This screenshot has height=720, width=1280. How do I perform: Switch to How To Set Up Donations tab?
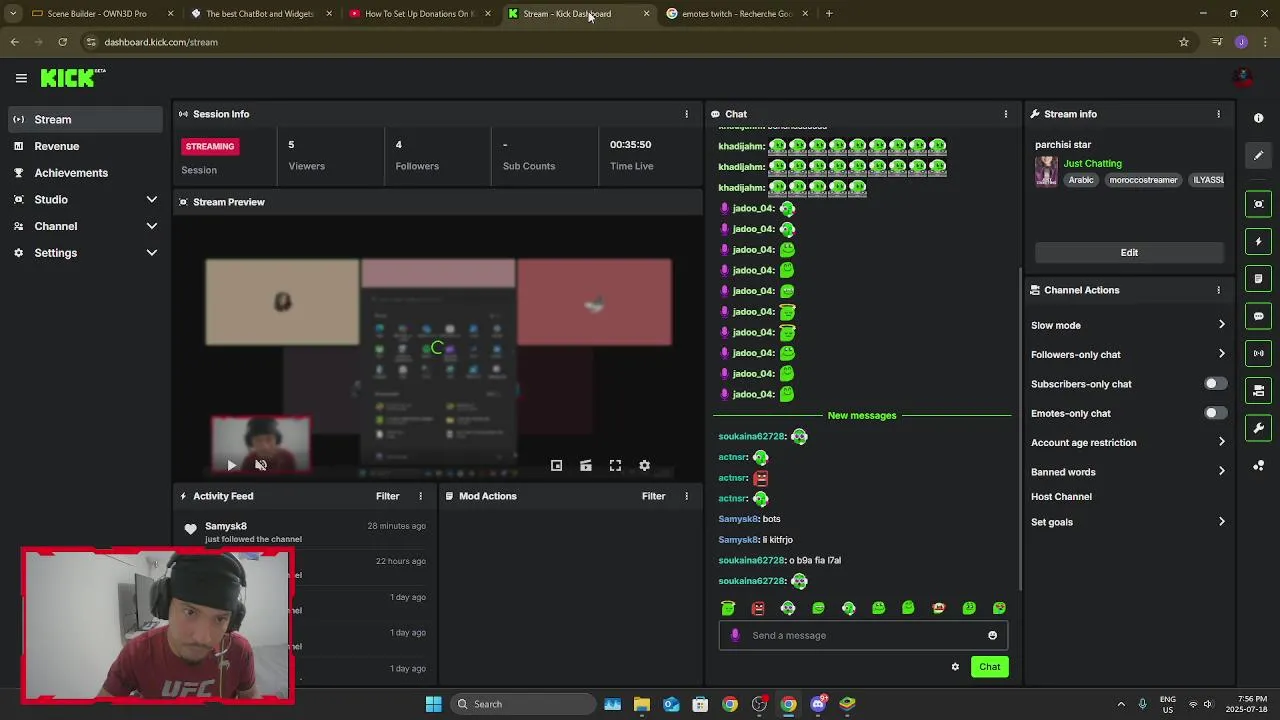click(x=418, y=14)
